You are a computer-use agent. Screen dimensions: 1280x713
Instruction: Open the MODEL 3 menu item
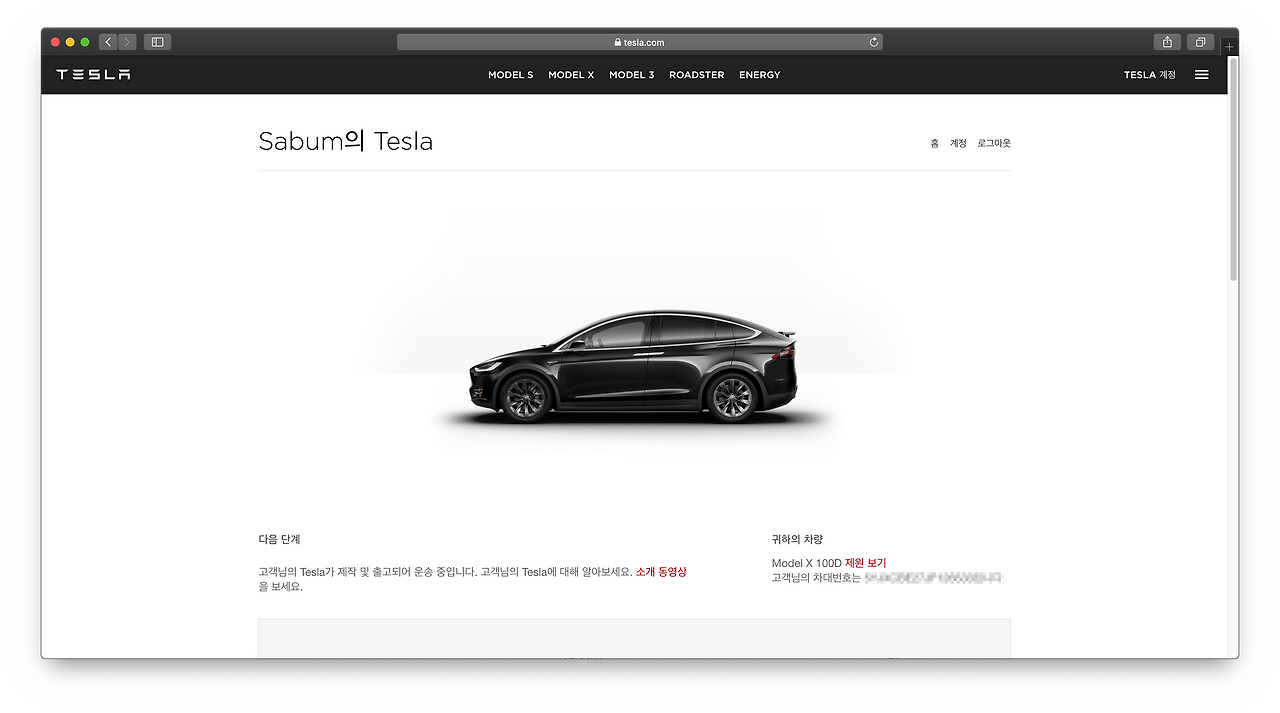(x=632, y=75)
